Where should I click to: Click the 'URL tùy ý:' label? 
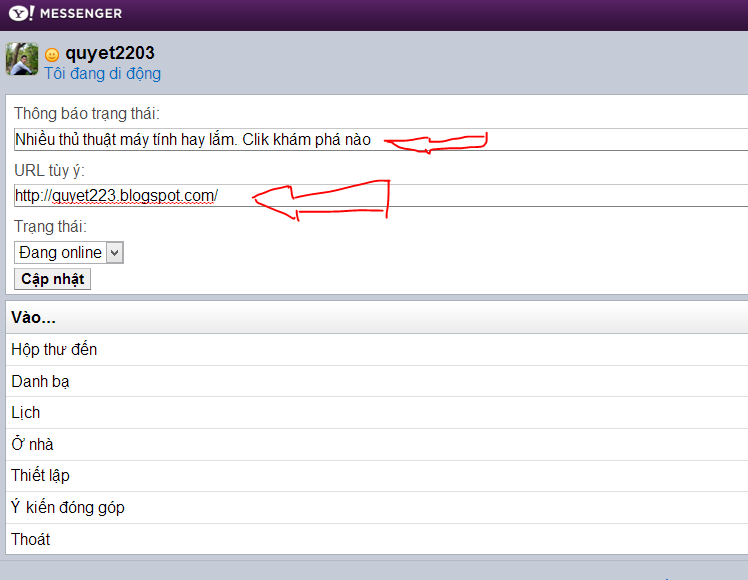pyautogui.click(x=49, y=170)
